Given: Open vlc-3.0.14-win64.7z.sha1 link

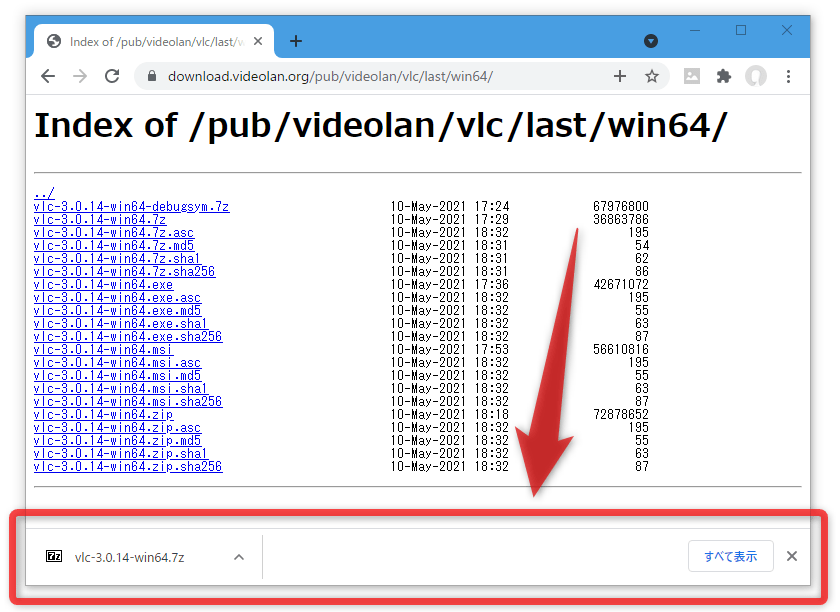Looking at the screenshot, I should coord(117,258).
